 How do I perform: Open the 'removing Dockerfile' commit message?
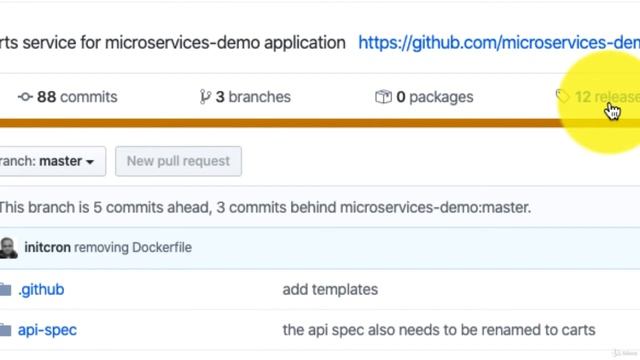[x=133, y=247]
